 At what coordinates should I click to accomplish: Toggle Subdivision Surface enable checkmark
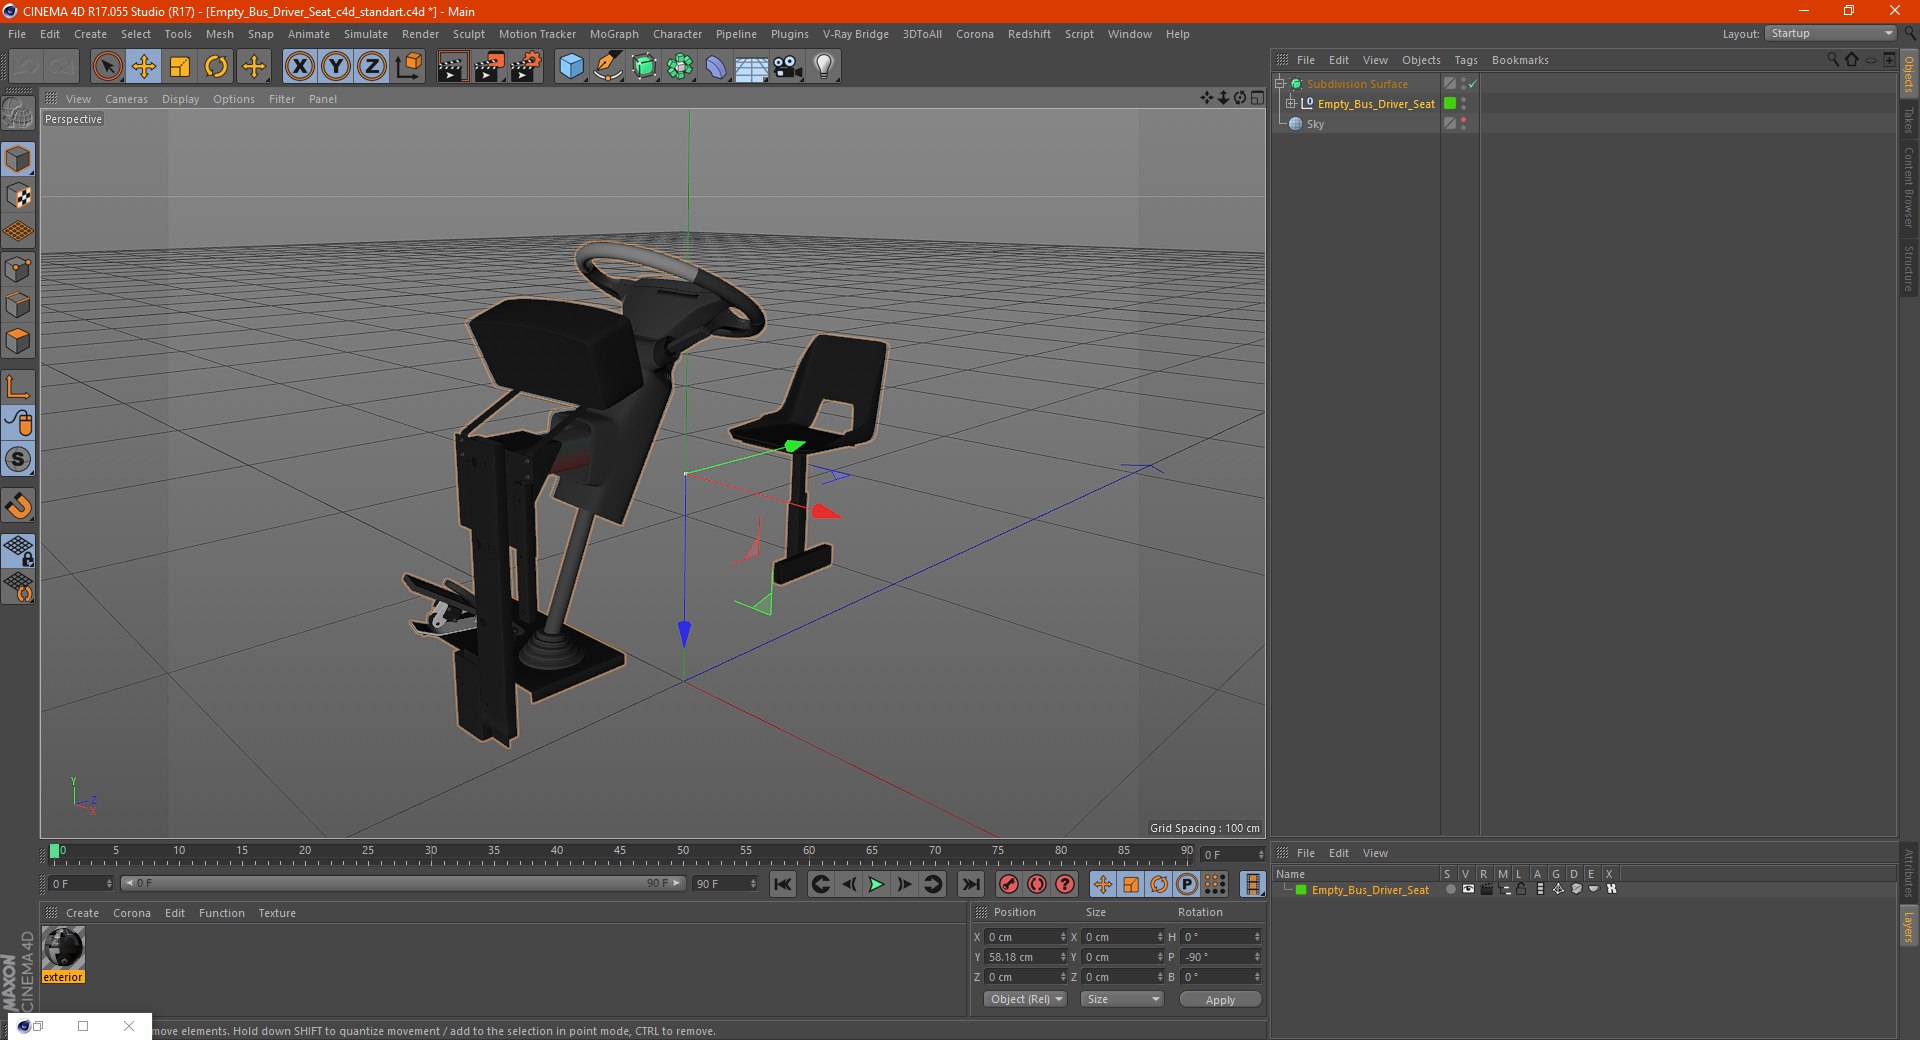1472,84
